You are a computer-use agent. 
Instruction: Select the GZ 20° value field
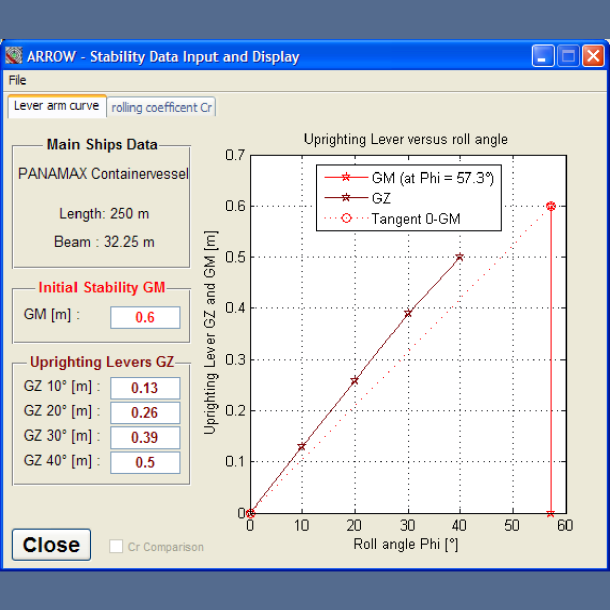(145, 413)
